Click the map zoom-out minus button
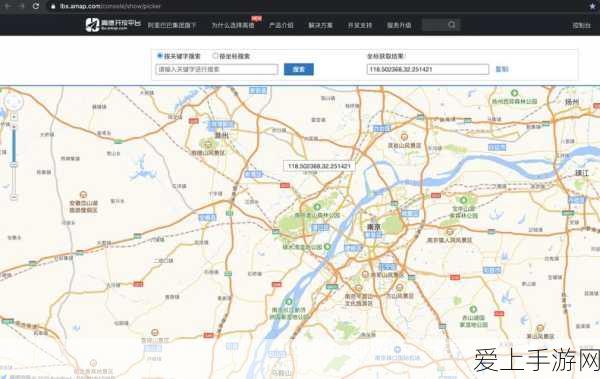This screenshot has width=600, height=379. [x=14, y=197]
